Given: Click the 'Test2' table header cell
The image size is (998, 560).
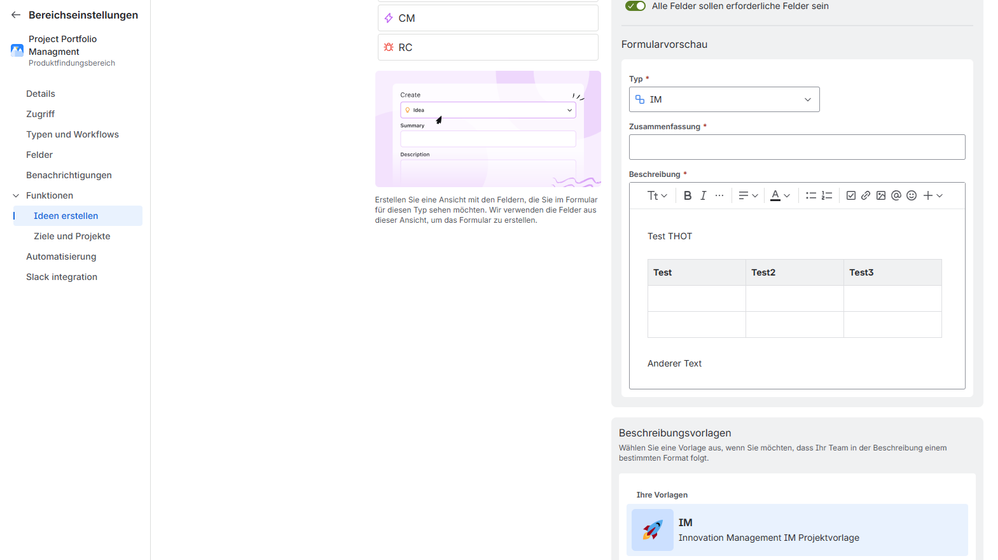Looking at the screenshot, I should [794, 272].
